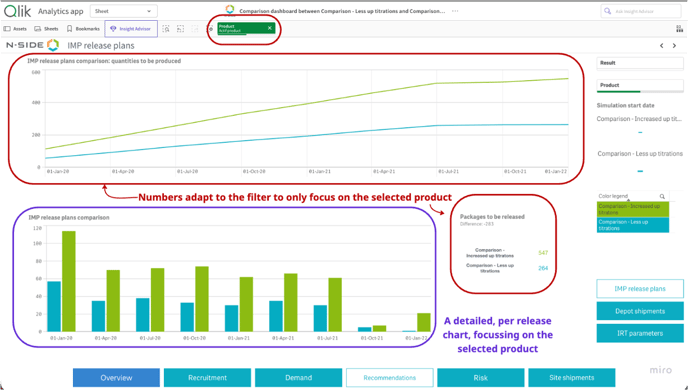
Task: Go to the previous sheet
Action: coord(662,46)
